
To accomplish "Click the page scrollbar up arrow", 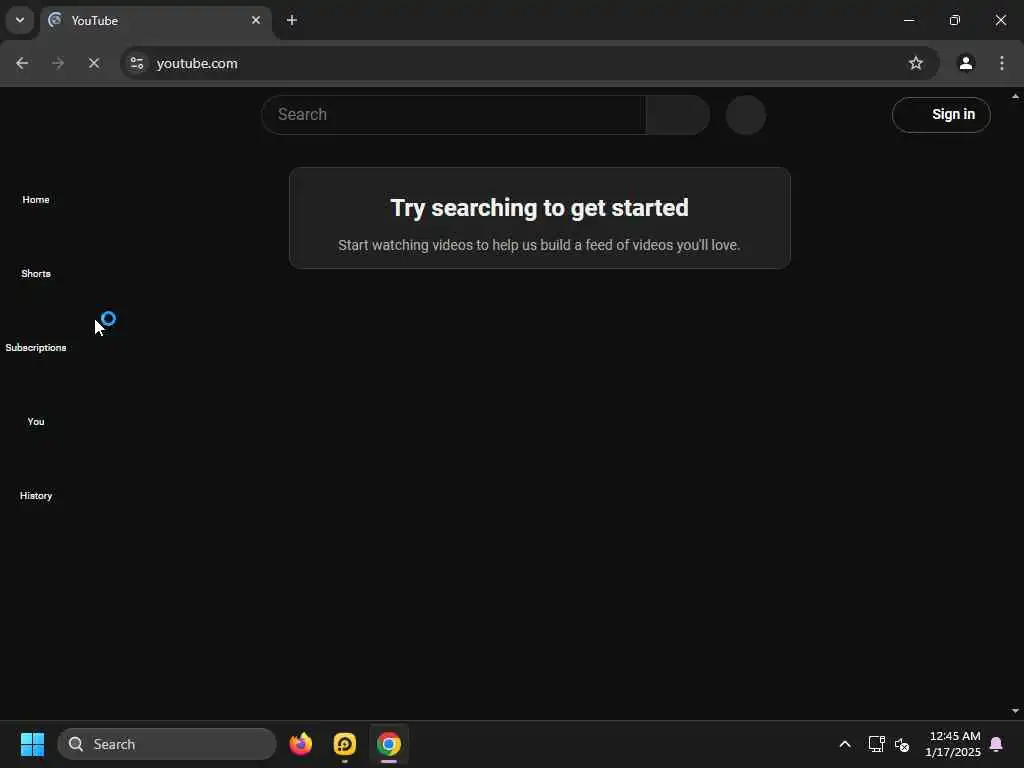I will click(x=1016, y=96).
